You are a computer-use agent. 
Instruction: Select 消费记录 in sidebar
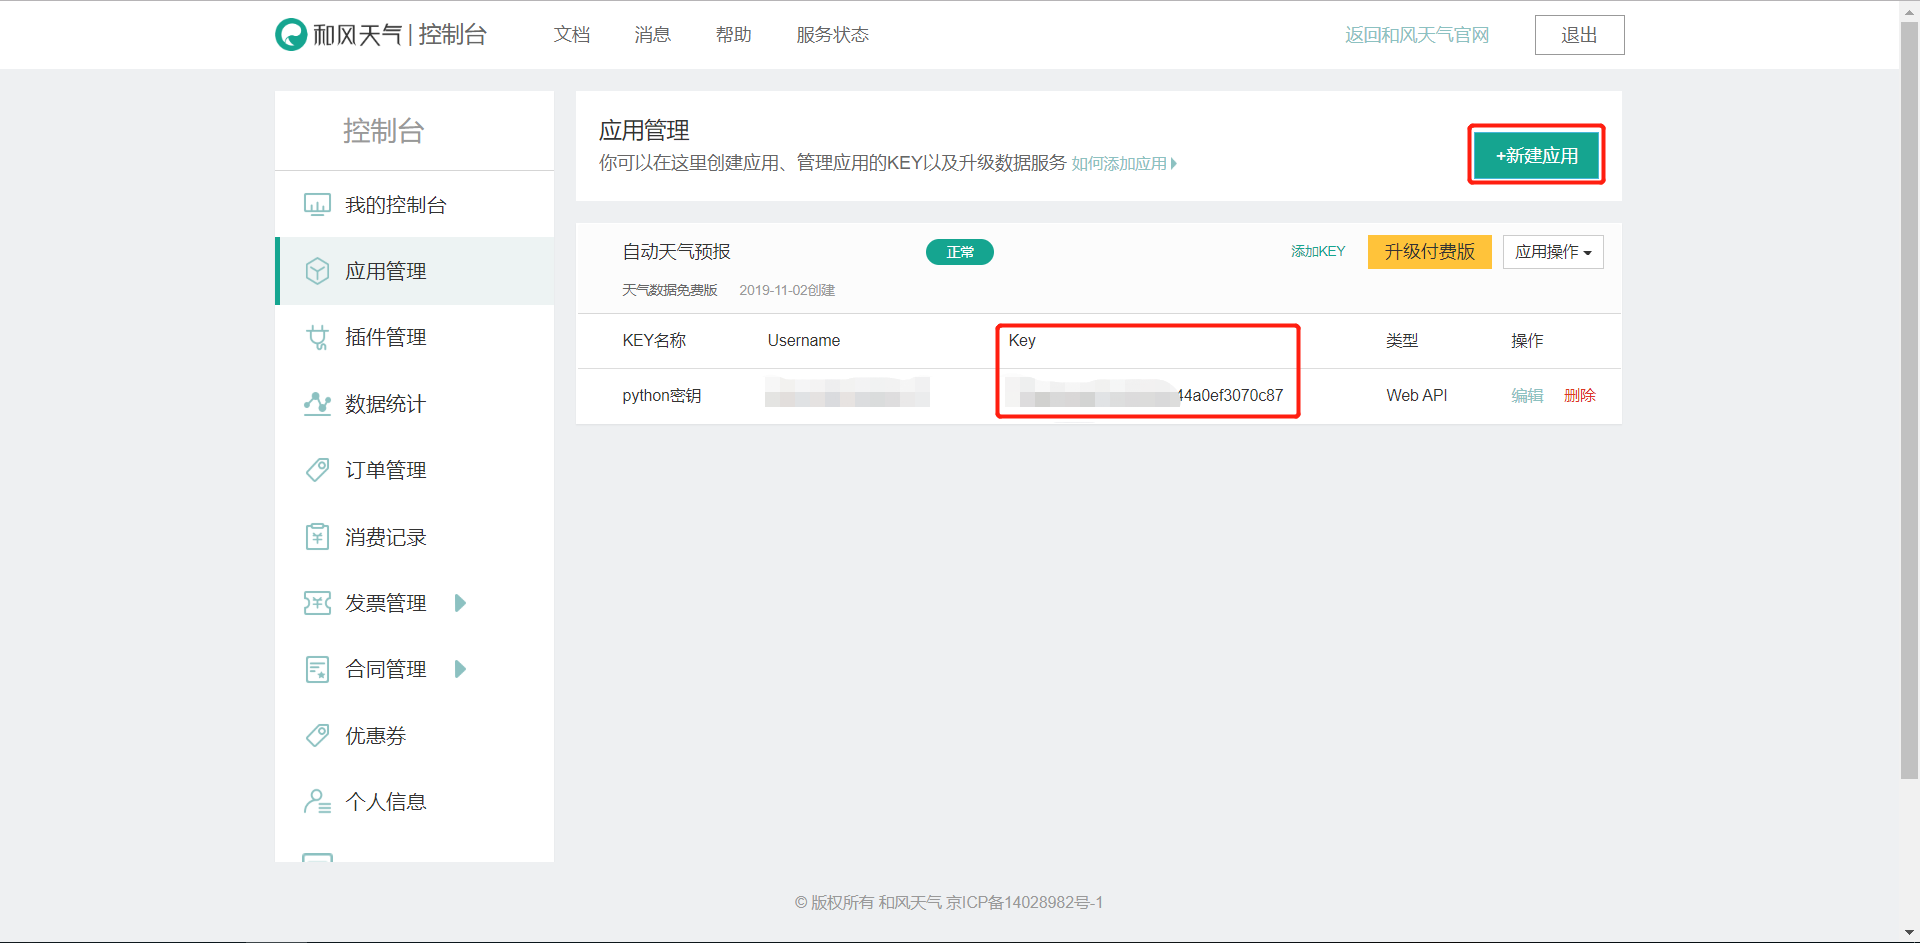click(x=414, y=537)
